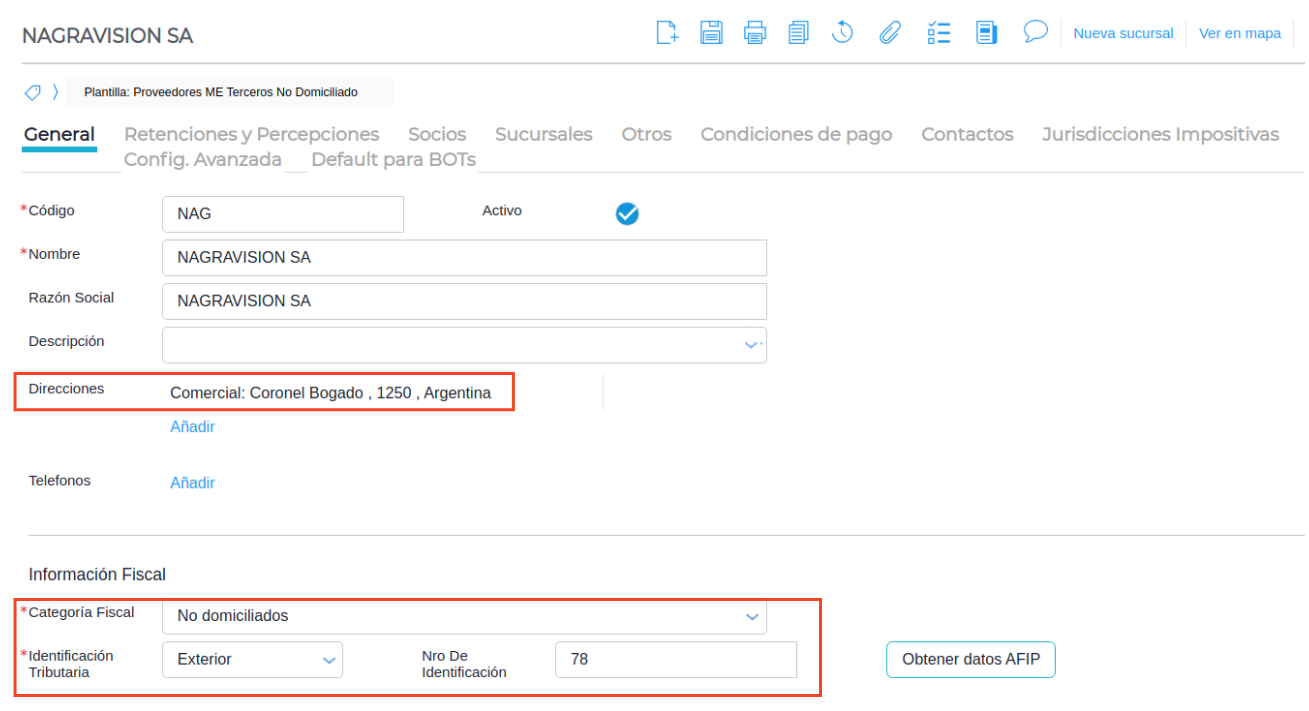Save the record with the floppy disk icon
Image resolution: width=1309 pixels, height=711 pixels.
coord(711,33)
